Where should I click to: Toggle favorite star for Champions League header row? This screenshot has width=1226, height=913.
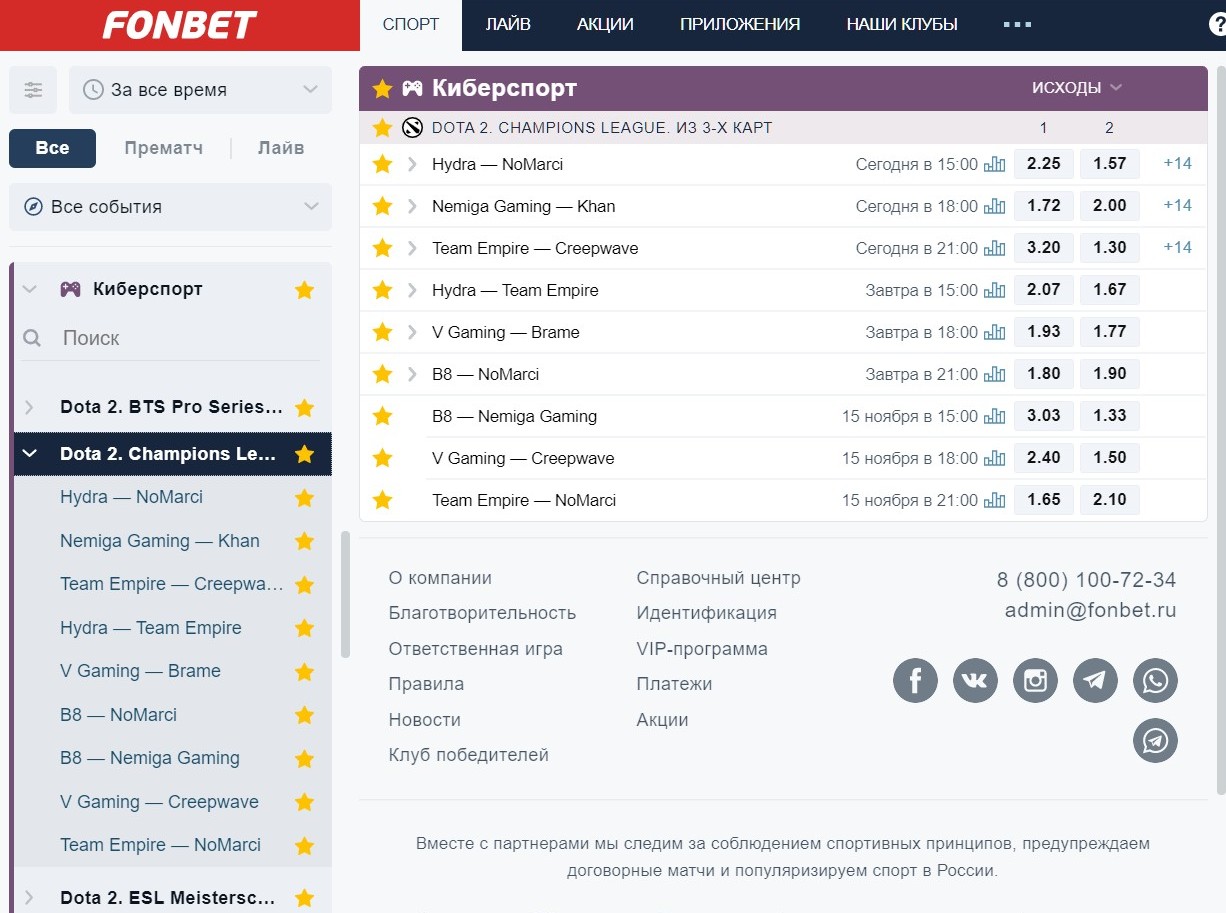(382, 128)
